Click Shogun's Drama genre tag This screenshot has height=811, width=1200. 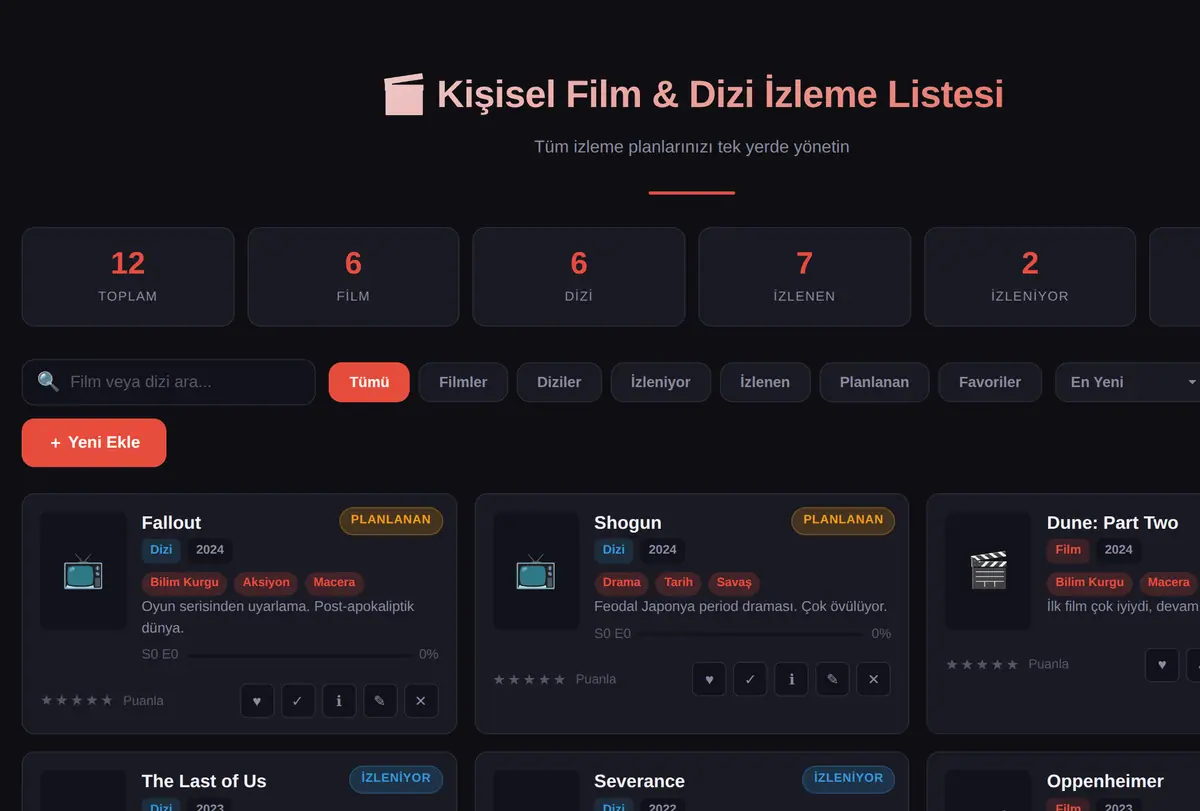(622, 582)
